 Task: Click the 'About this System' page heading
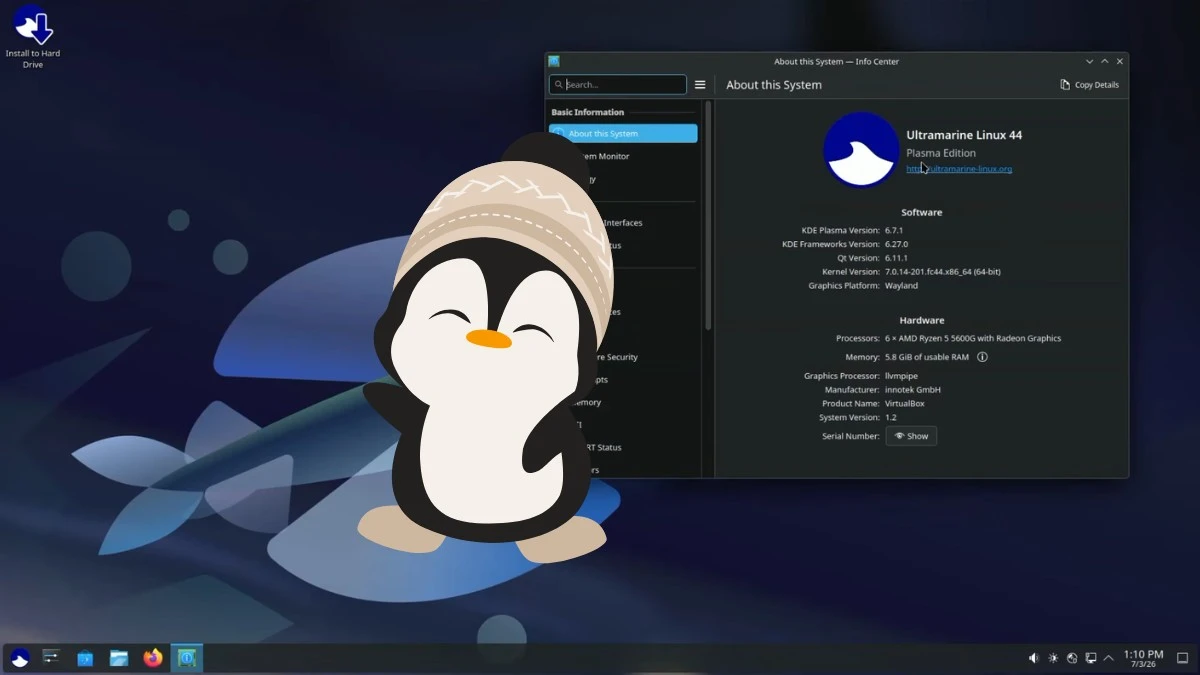[774, 85]
